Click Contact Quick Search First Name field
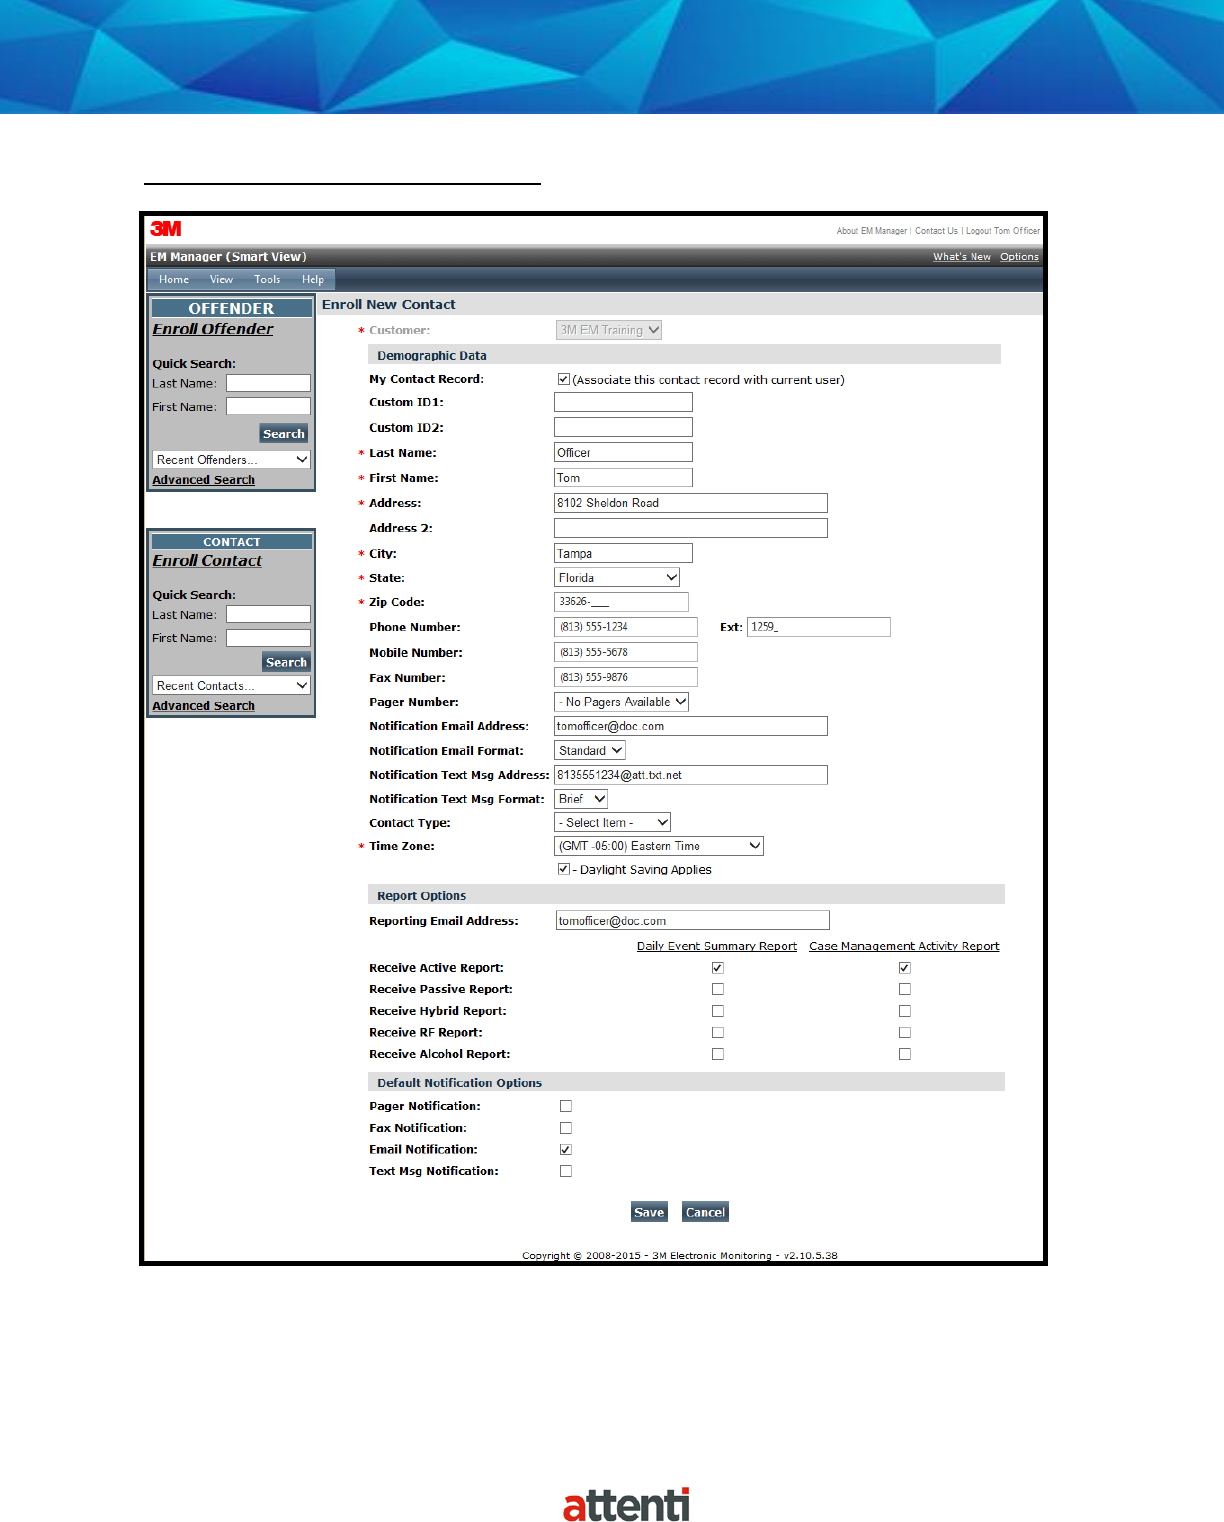1224x1522 pixels. pyautogui.click(x=268, y=637)
